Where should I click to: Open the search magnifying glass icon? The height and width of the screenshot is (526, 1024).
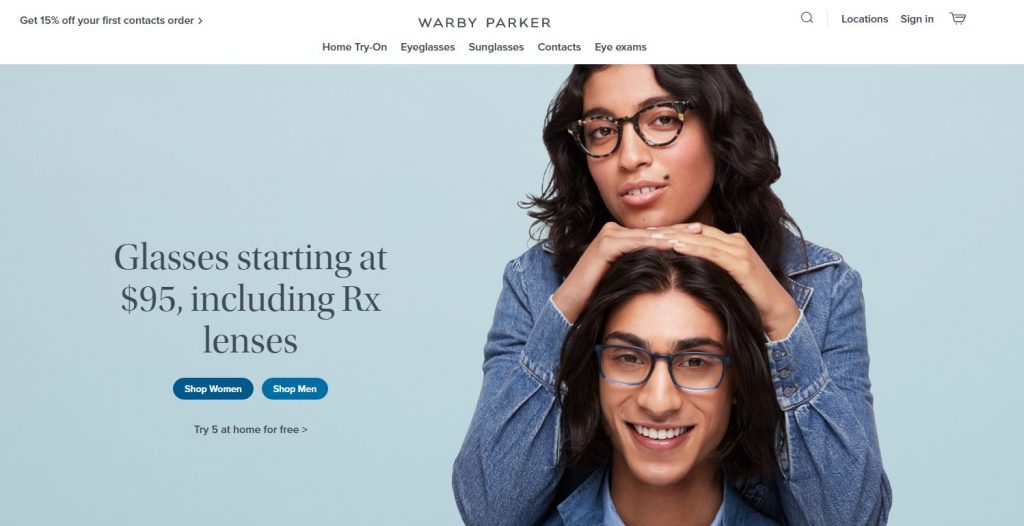pyautogui.click(x=807, y=18)
